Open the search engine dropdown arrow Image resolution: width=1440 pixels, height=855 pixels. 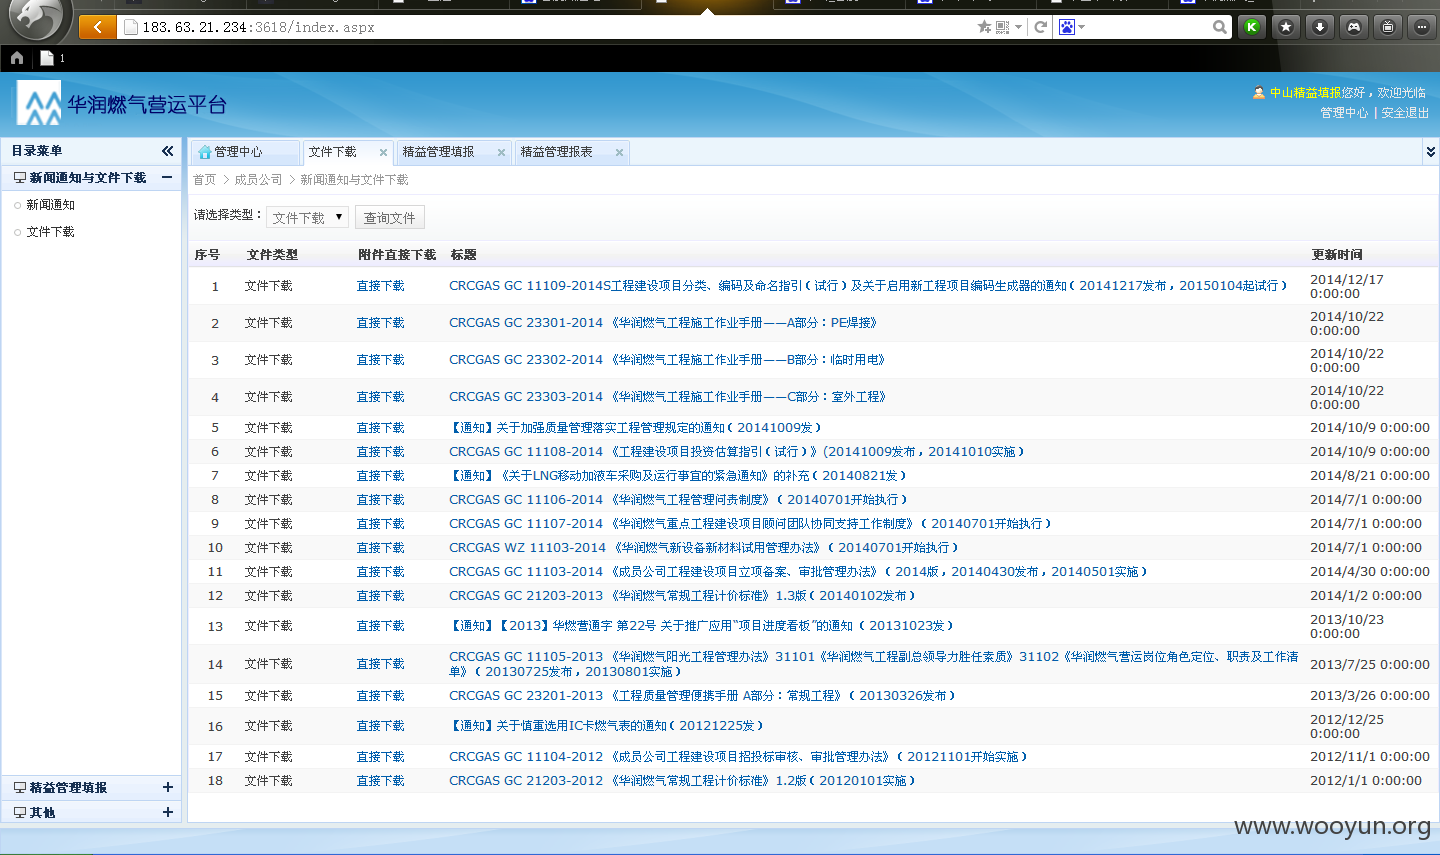click(x=1081, y=27)
